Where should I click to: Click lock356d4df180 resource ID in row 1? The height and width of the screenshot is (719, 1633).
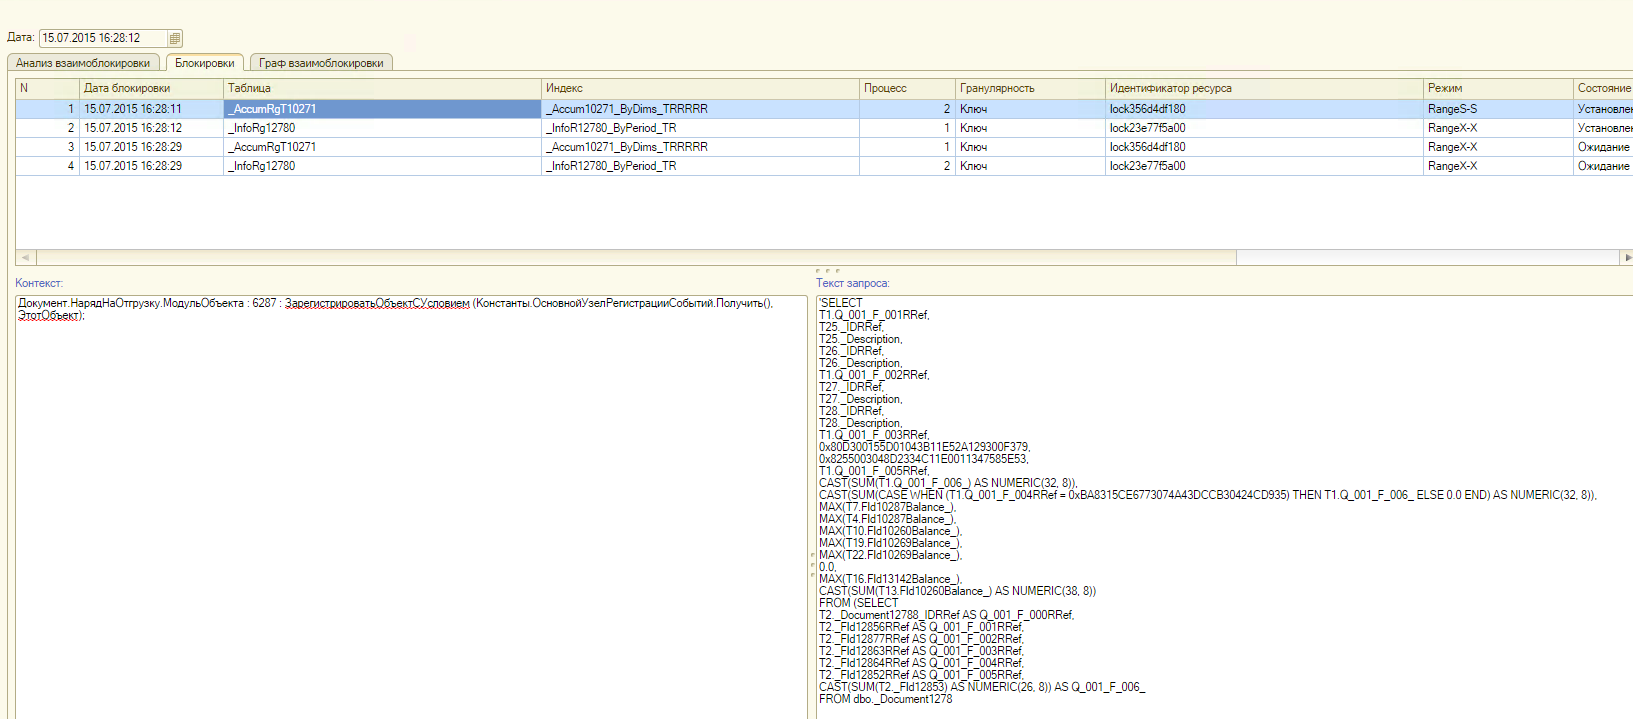[1264, 109]
